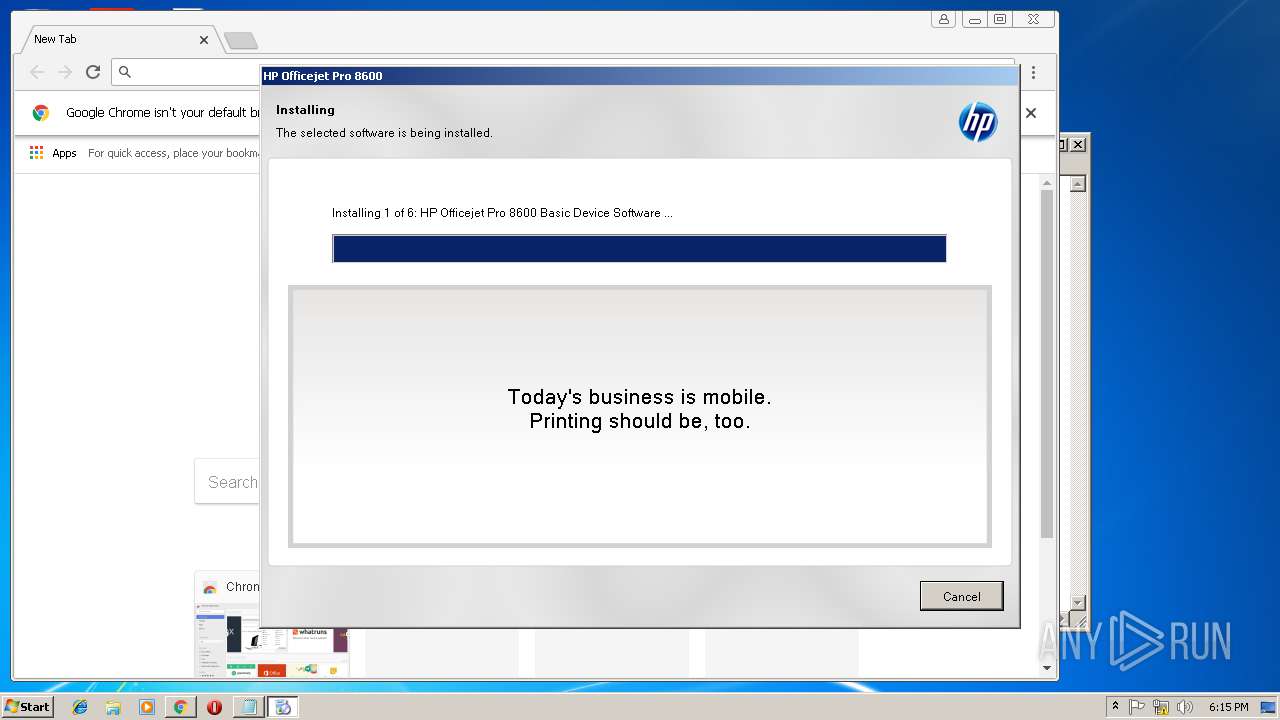Screen dimensions: 1280x720
Task: Open the Action Center flag icon
Action: pyautogui.click(x=1137, y=707)
